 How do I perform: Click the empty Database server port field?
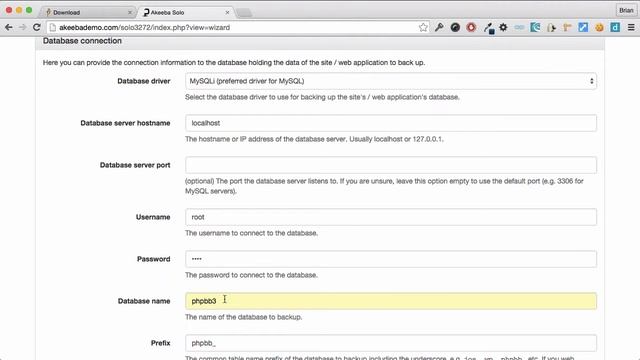pos(391,165)
